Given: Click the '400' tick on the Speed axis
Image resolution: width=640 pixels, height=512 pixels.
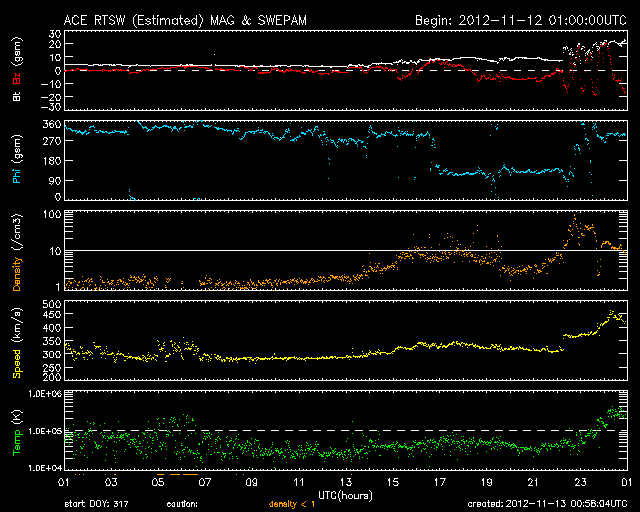Looking at the screenshot, I should tap(52, 328).
